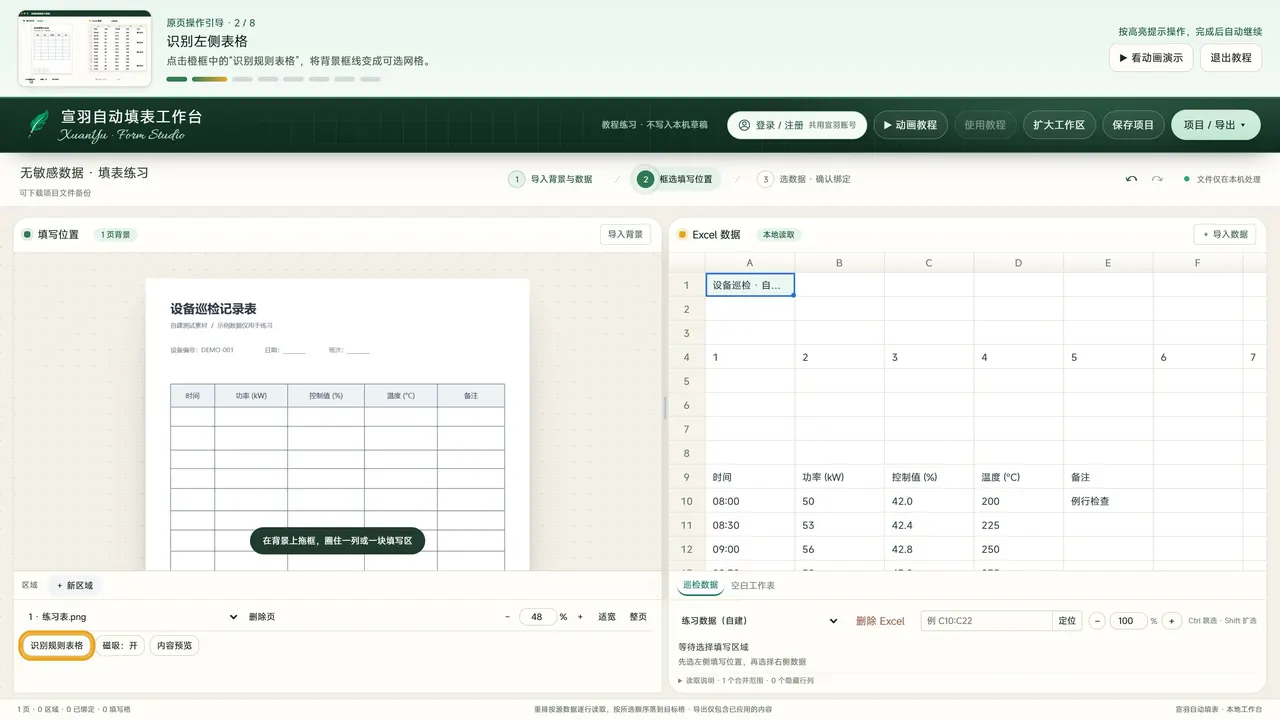Click the cell range input 例 C10:C22
The width and height of the screenshot is (1280, 720).
(986, 621)
